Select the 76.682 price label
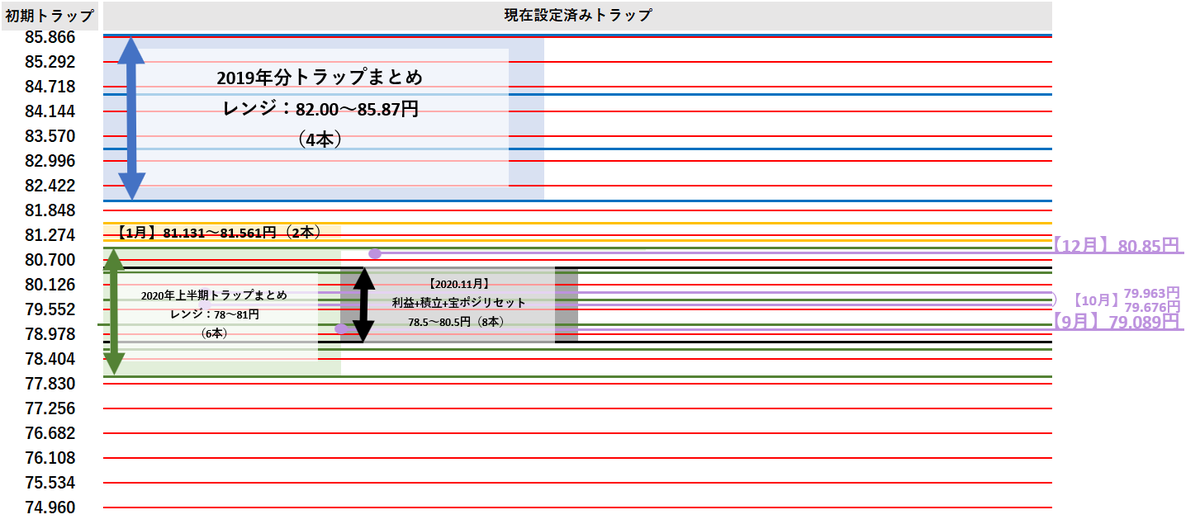1200x524 pixels. (49, 433)
